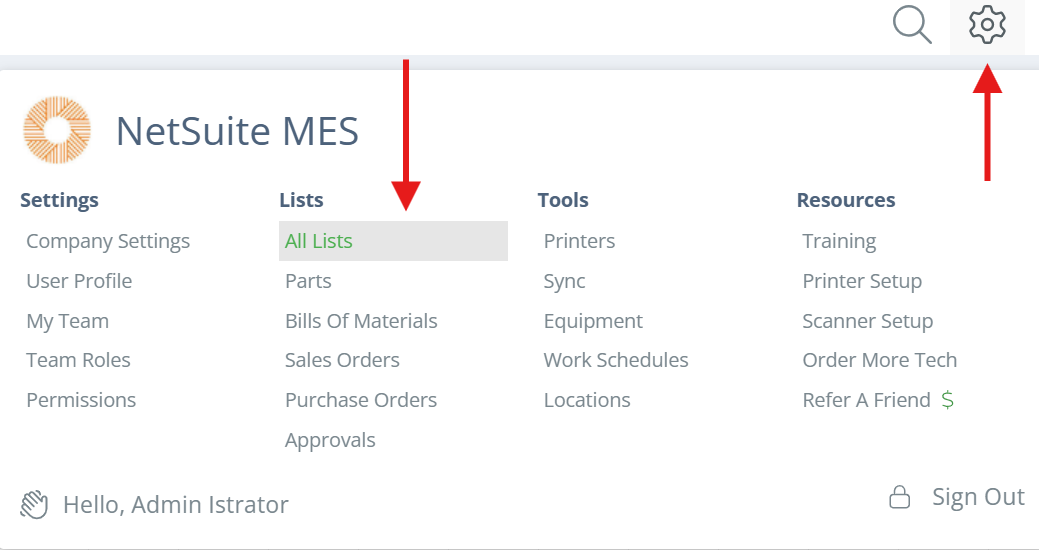Open My Team settings

pyautogui.click(x=68, y=321)
